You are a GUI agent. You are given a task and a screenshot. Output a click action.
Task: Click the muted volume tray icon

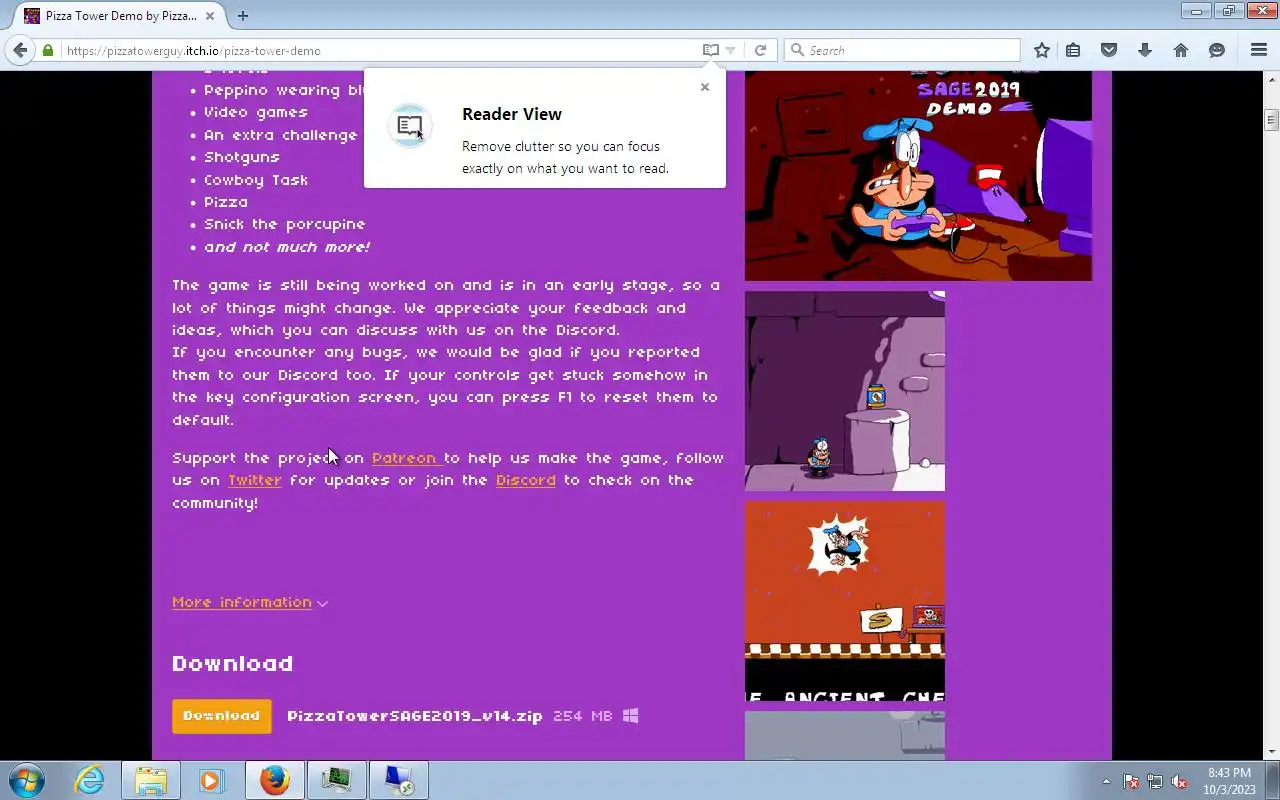1180,781
